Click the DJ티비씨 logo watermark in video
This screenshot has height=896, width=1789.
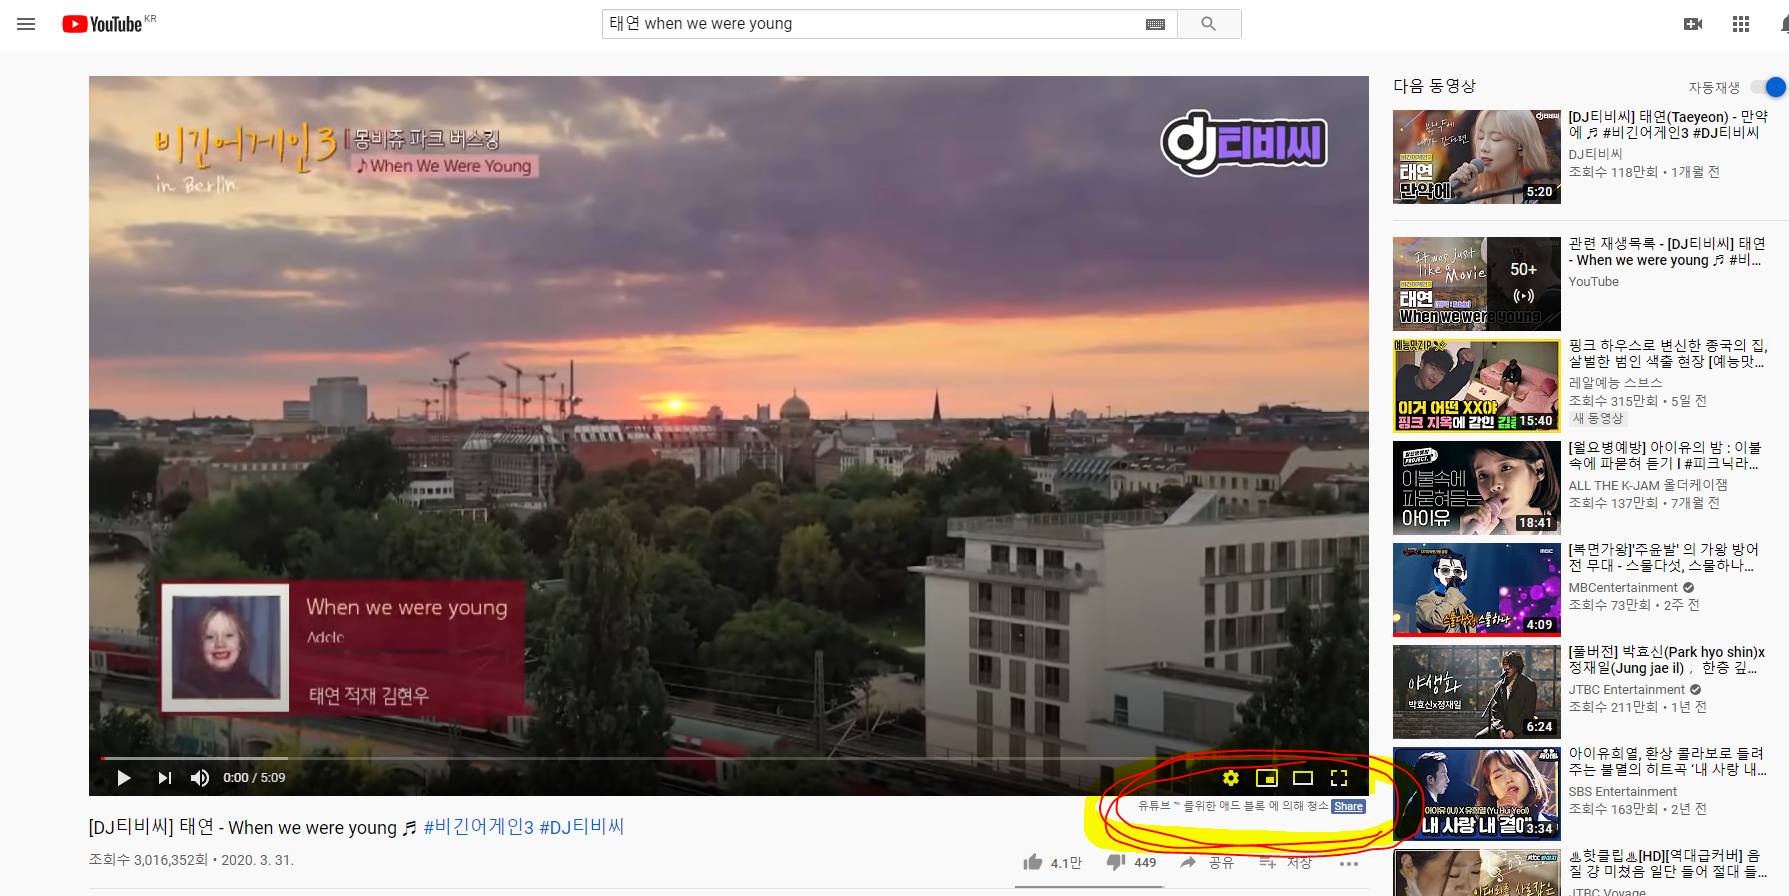[x=1244, y=143]
